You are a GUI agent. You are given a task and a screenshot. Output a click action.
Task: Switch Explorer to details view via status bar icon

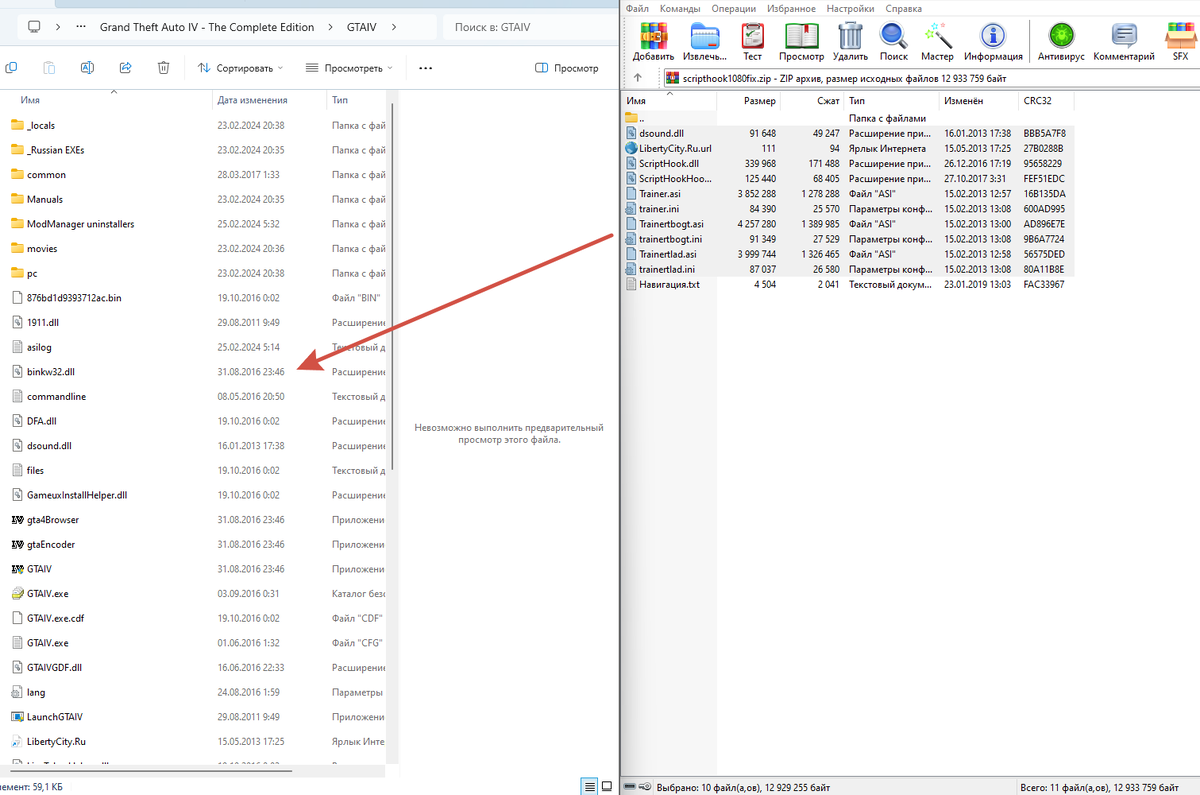590,787
